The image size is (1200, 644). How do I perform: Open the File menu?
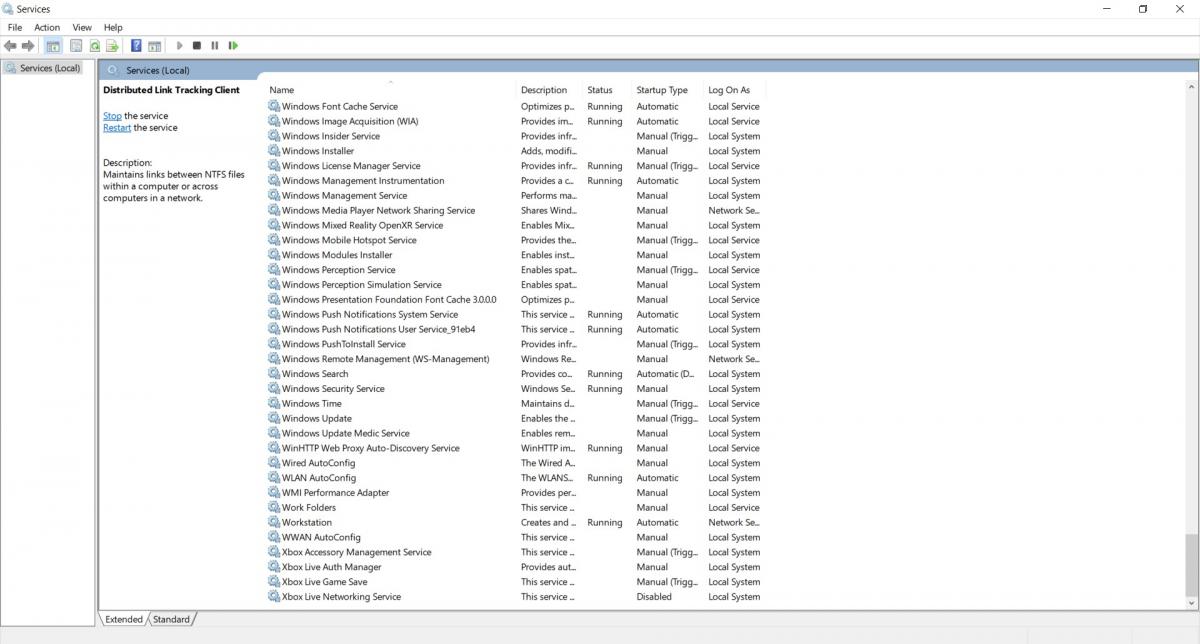(x=15, y=27)
